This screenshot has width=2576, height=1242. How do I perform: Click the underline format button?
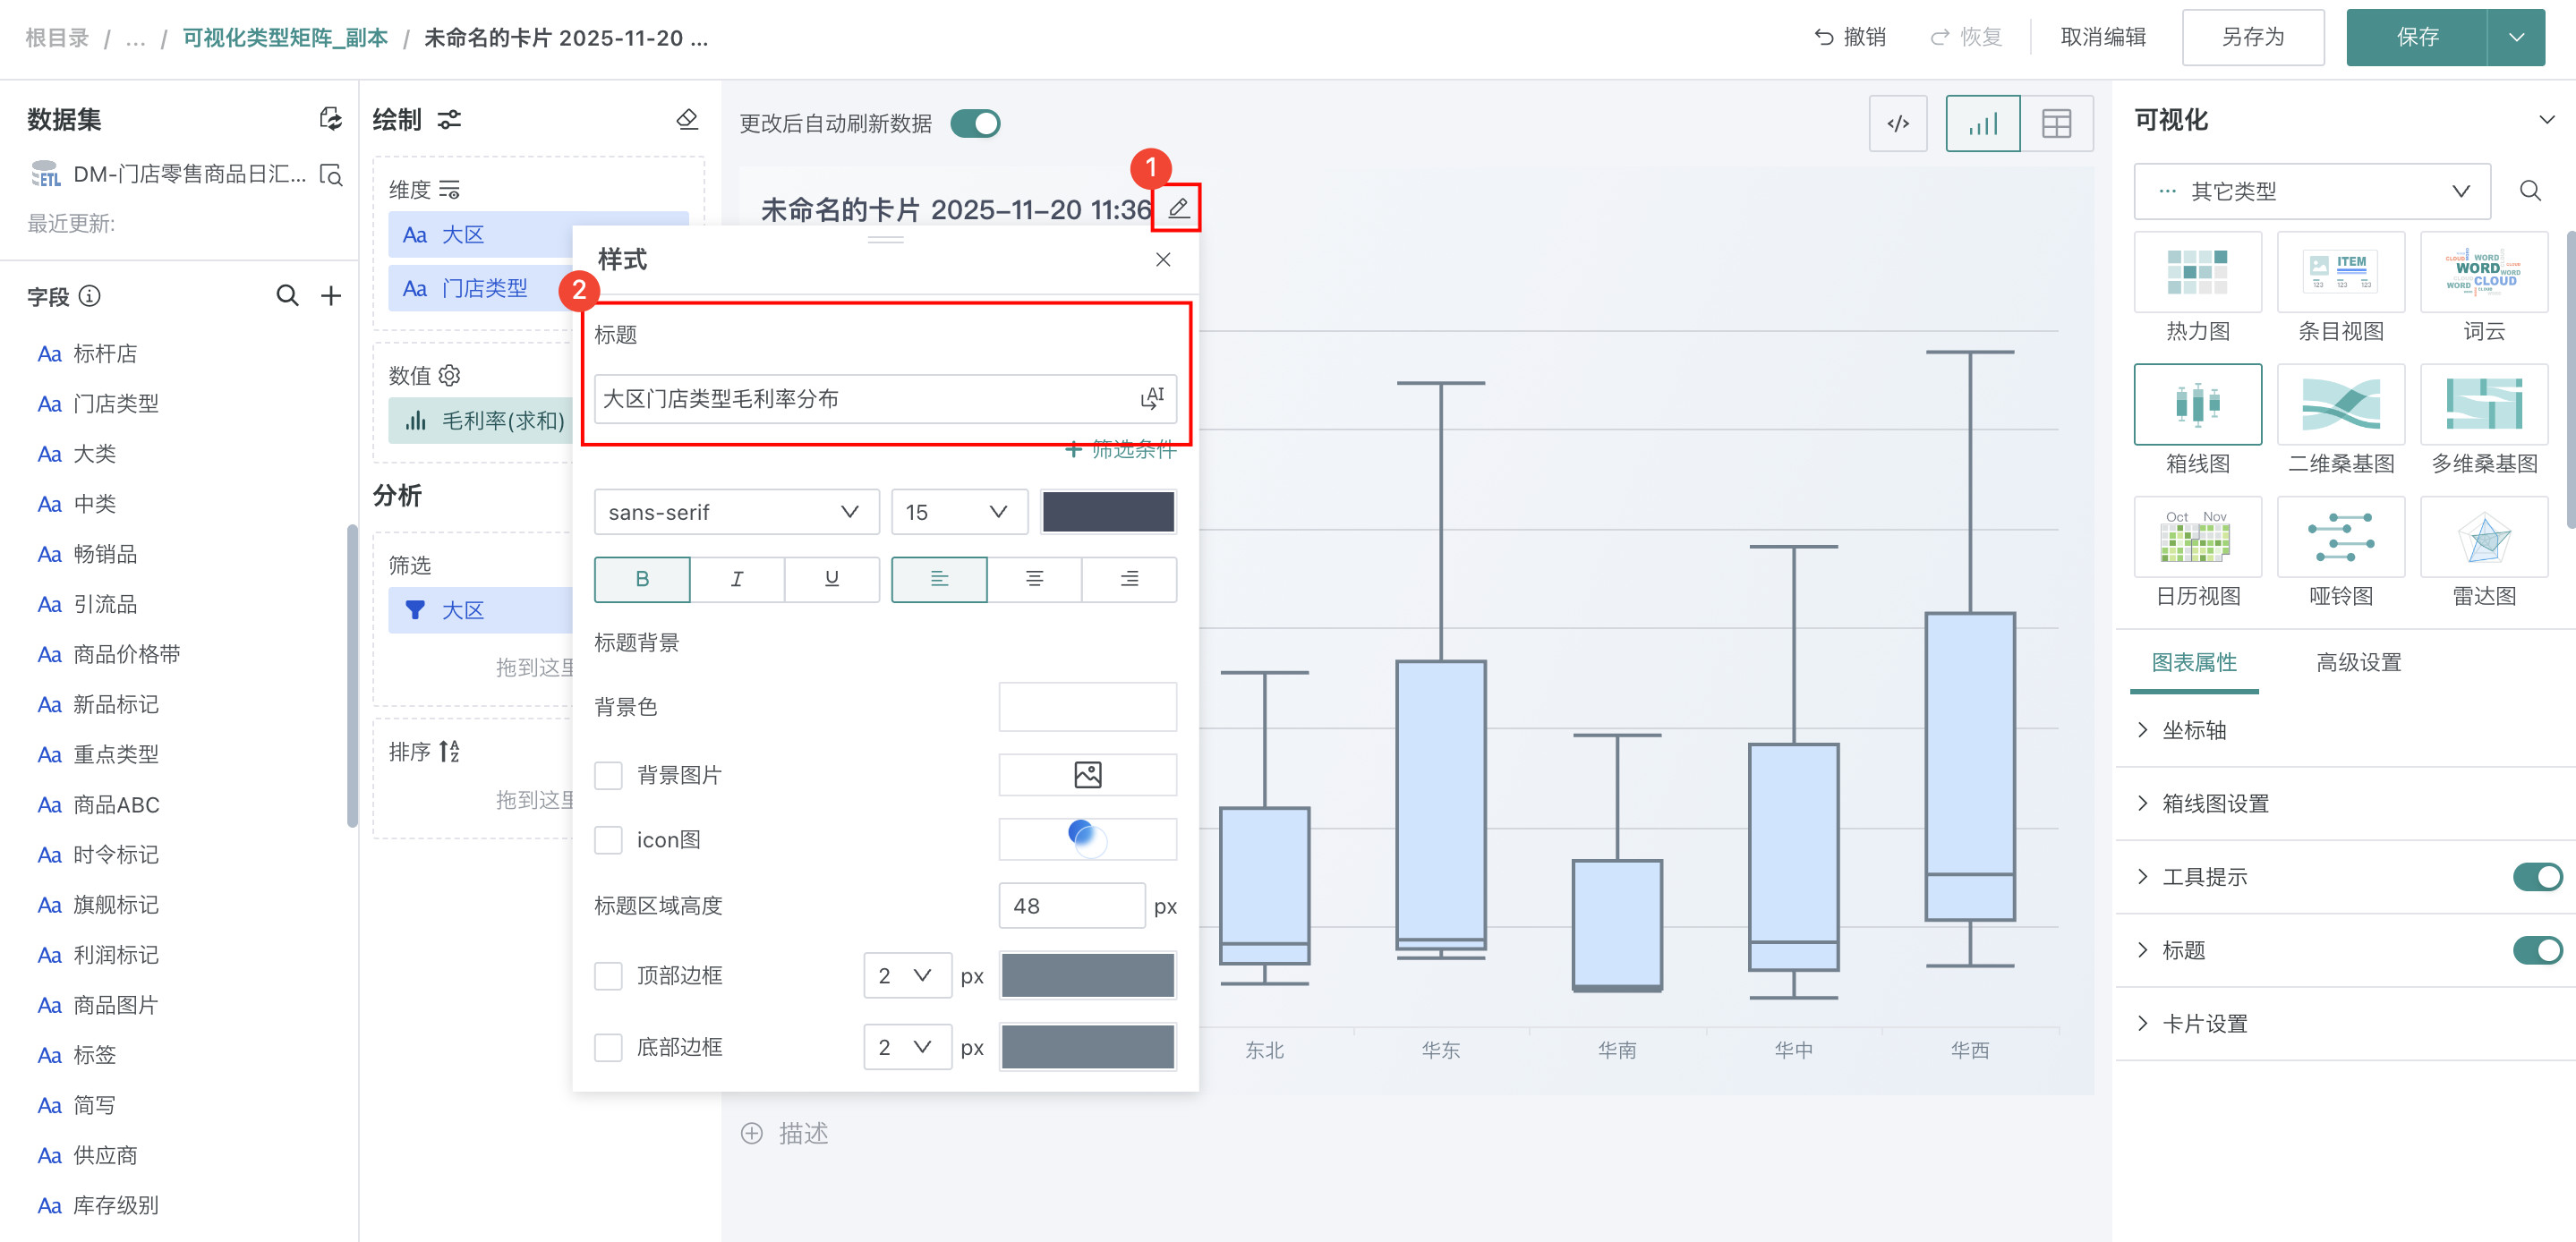click(831, 579)
